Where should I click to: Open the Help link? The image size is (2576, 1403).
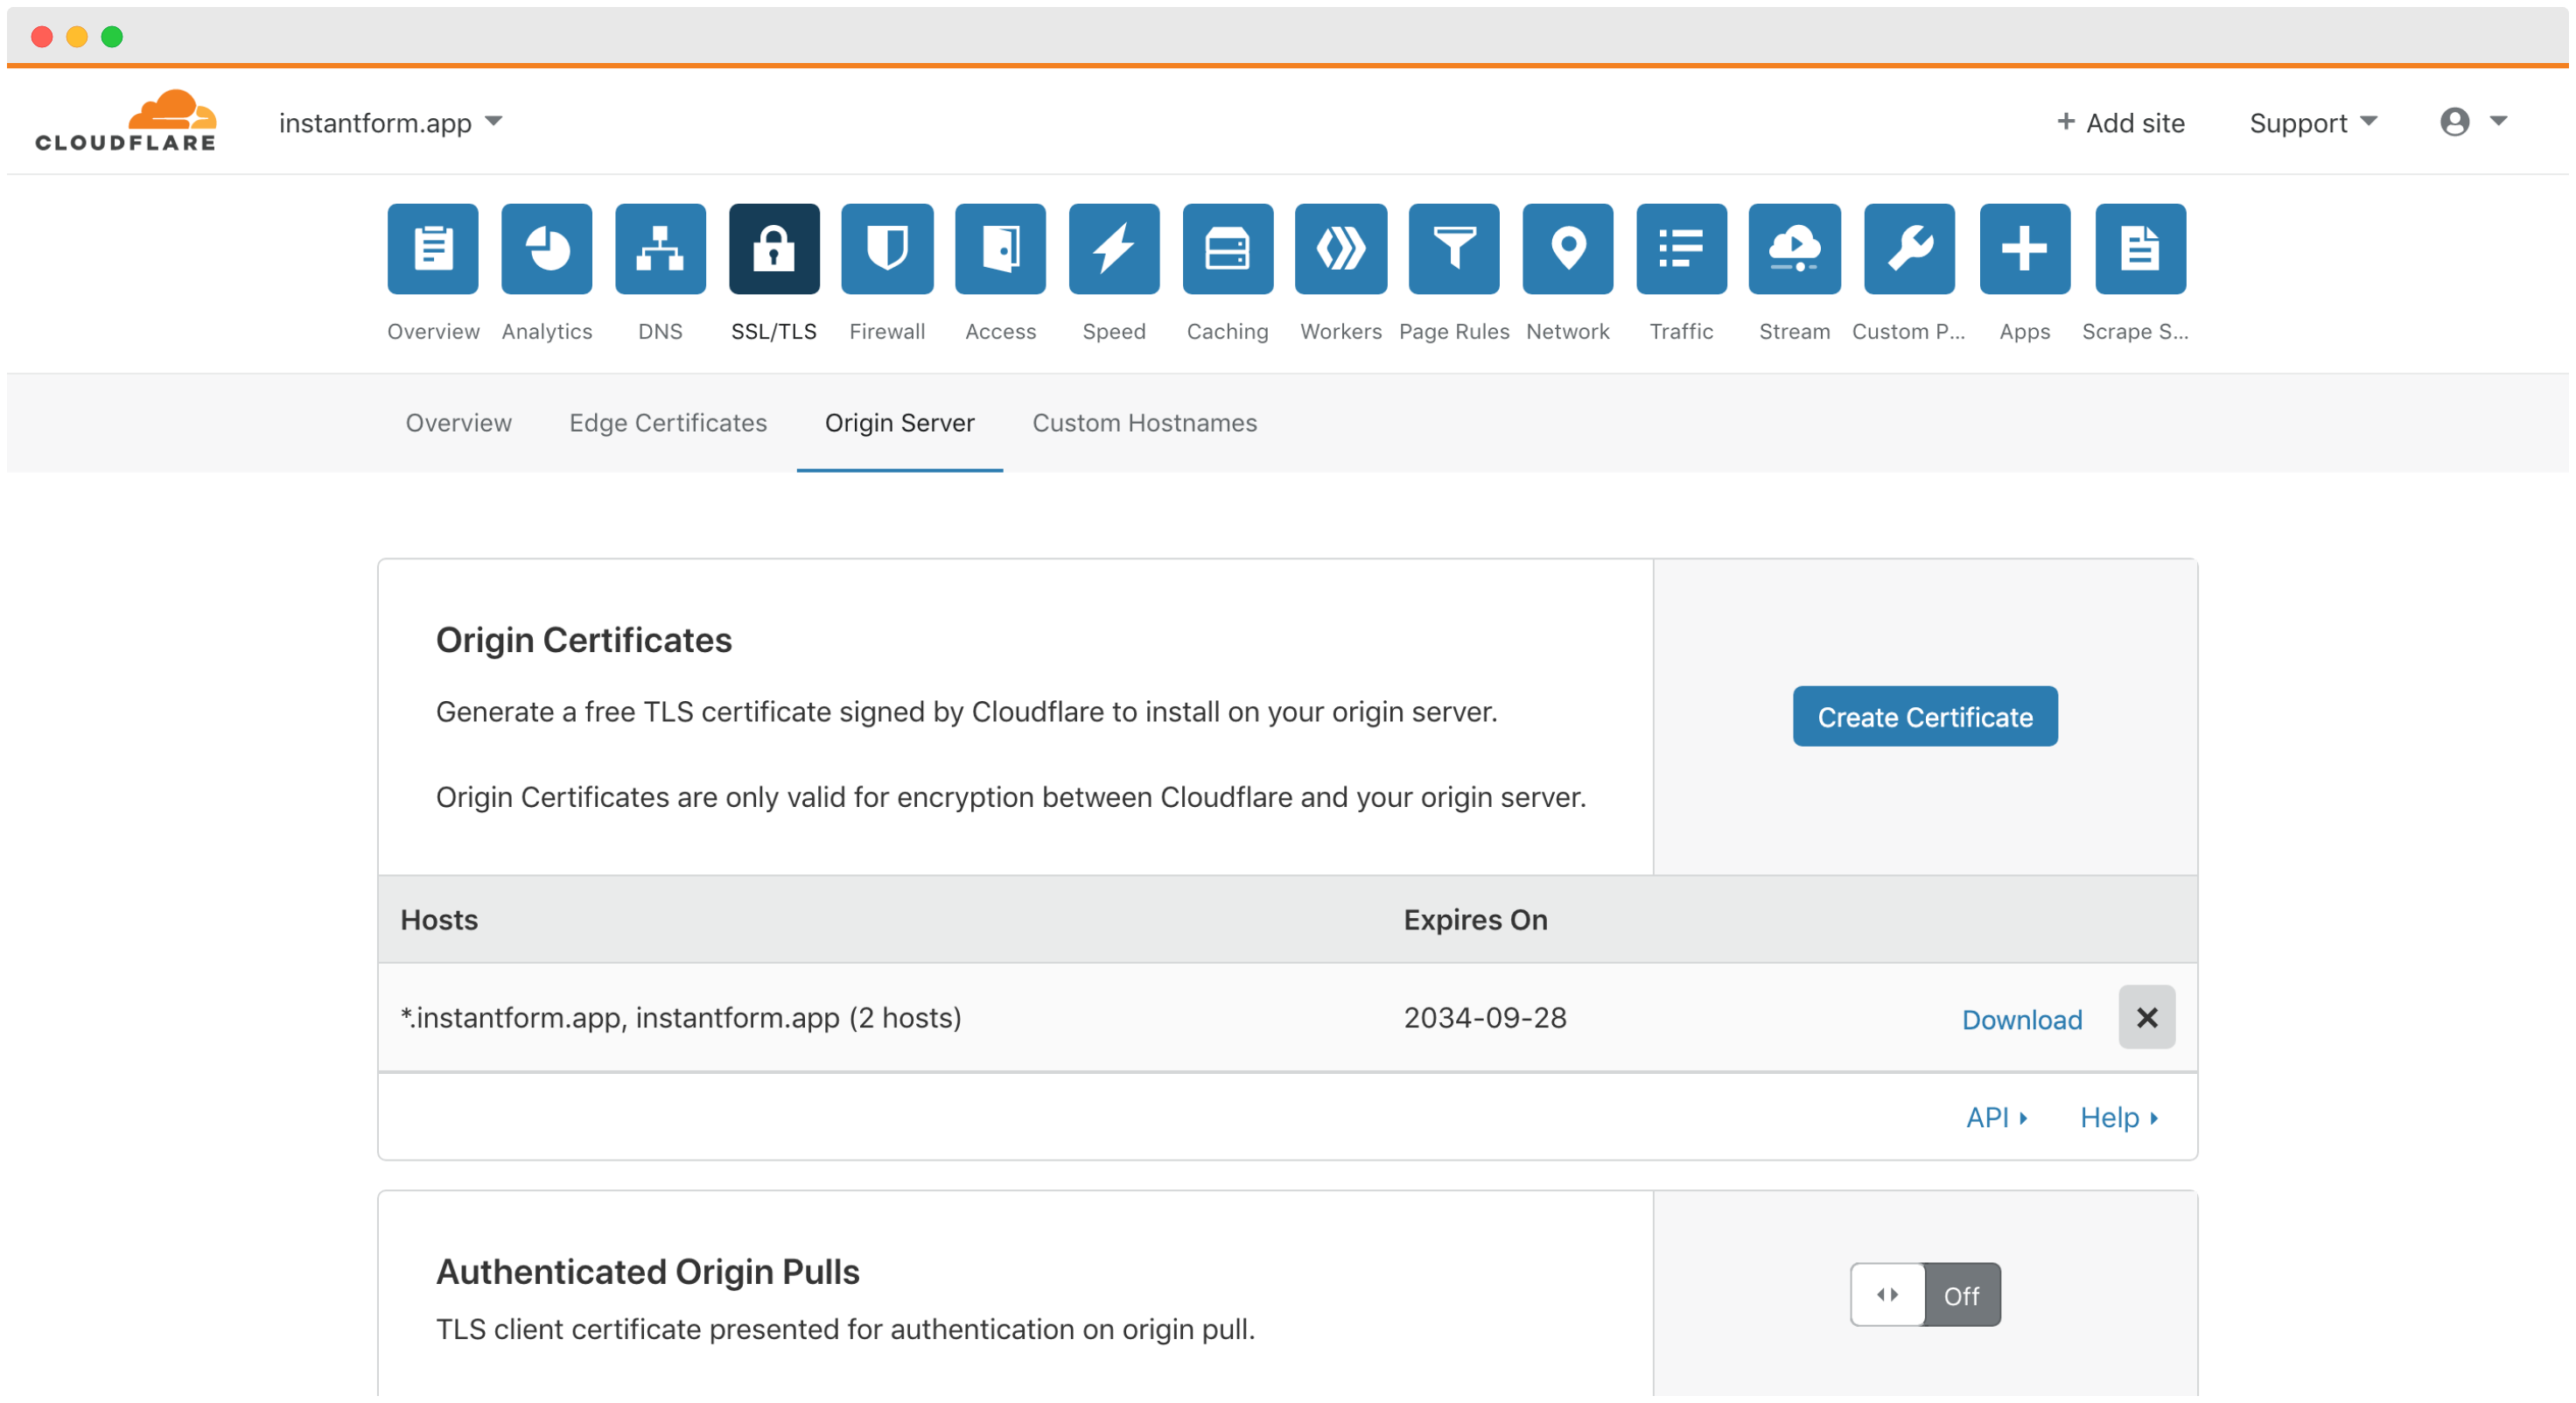pos(2120,1118)
